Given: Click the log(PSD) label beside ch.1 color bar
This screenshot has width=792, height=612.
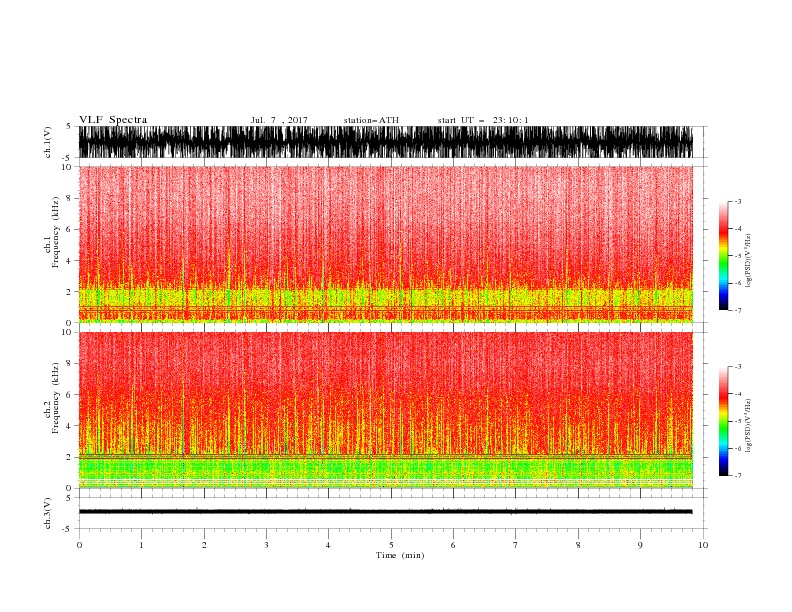Looking at the screenshot, I should tap(748, 261).
